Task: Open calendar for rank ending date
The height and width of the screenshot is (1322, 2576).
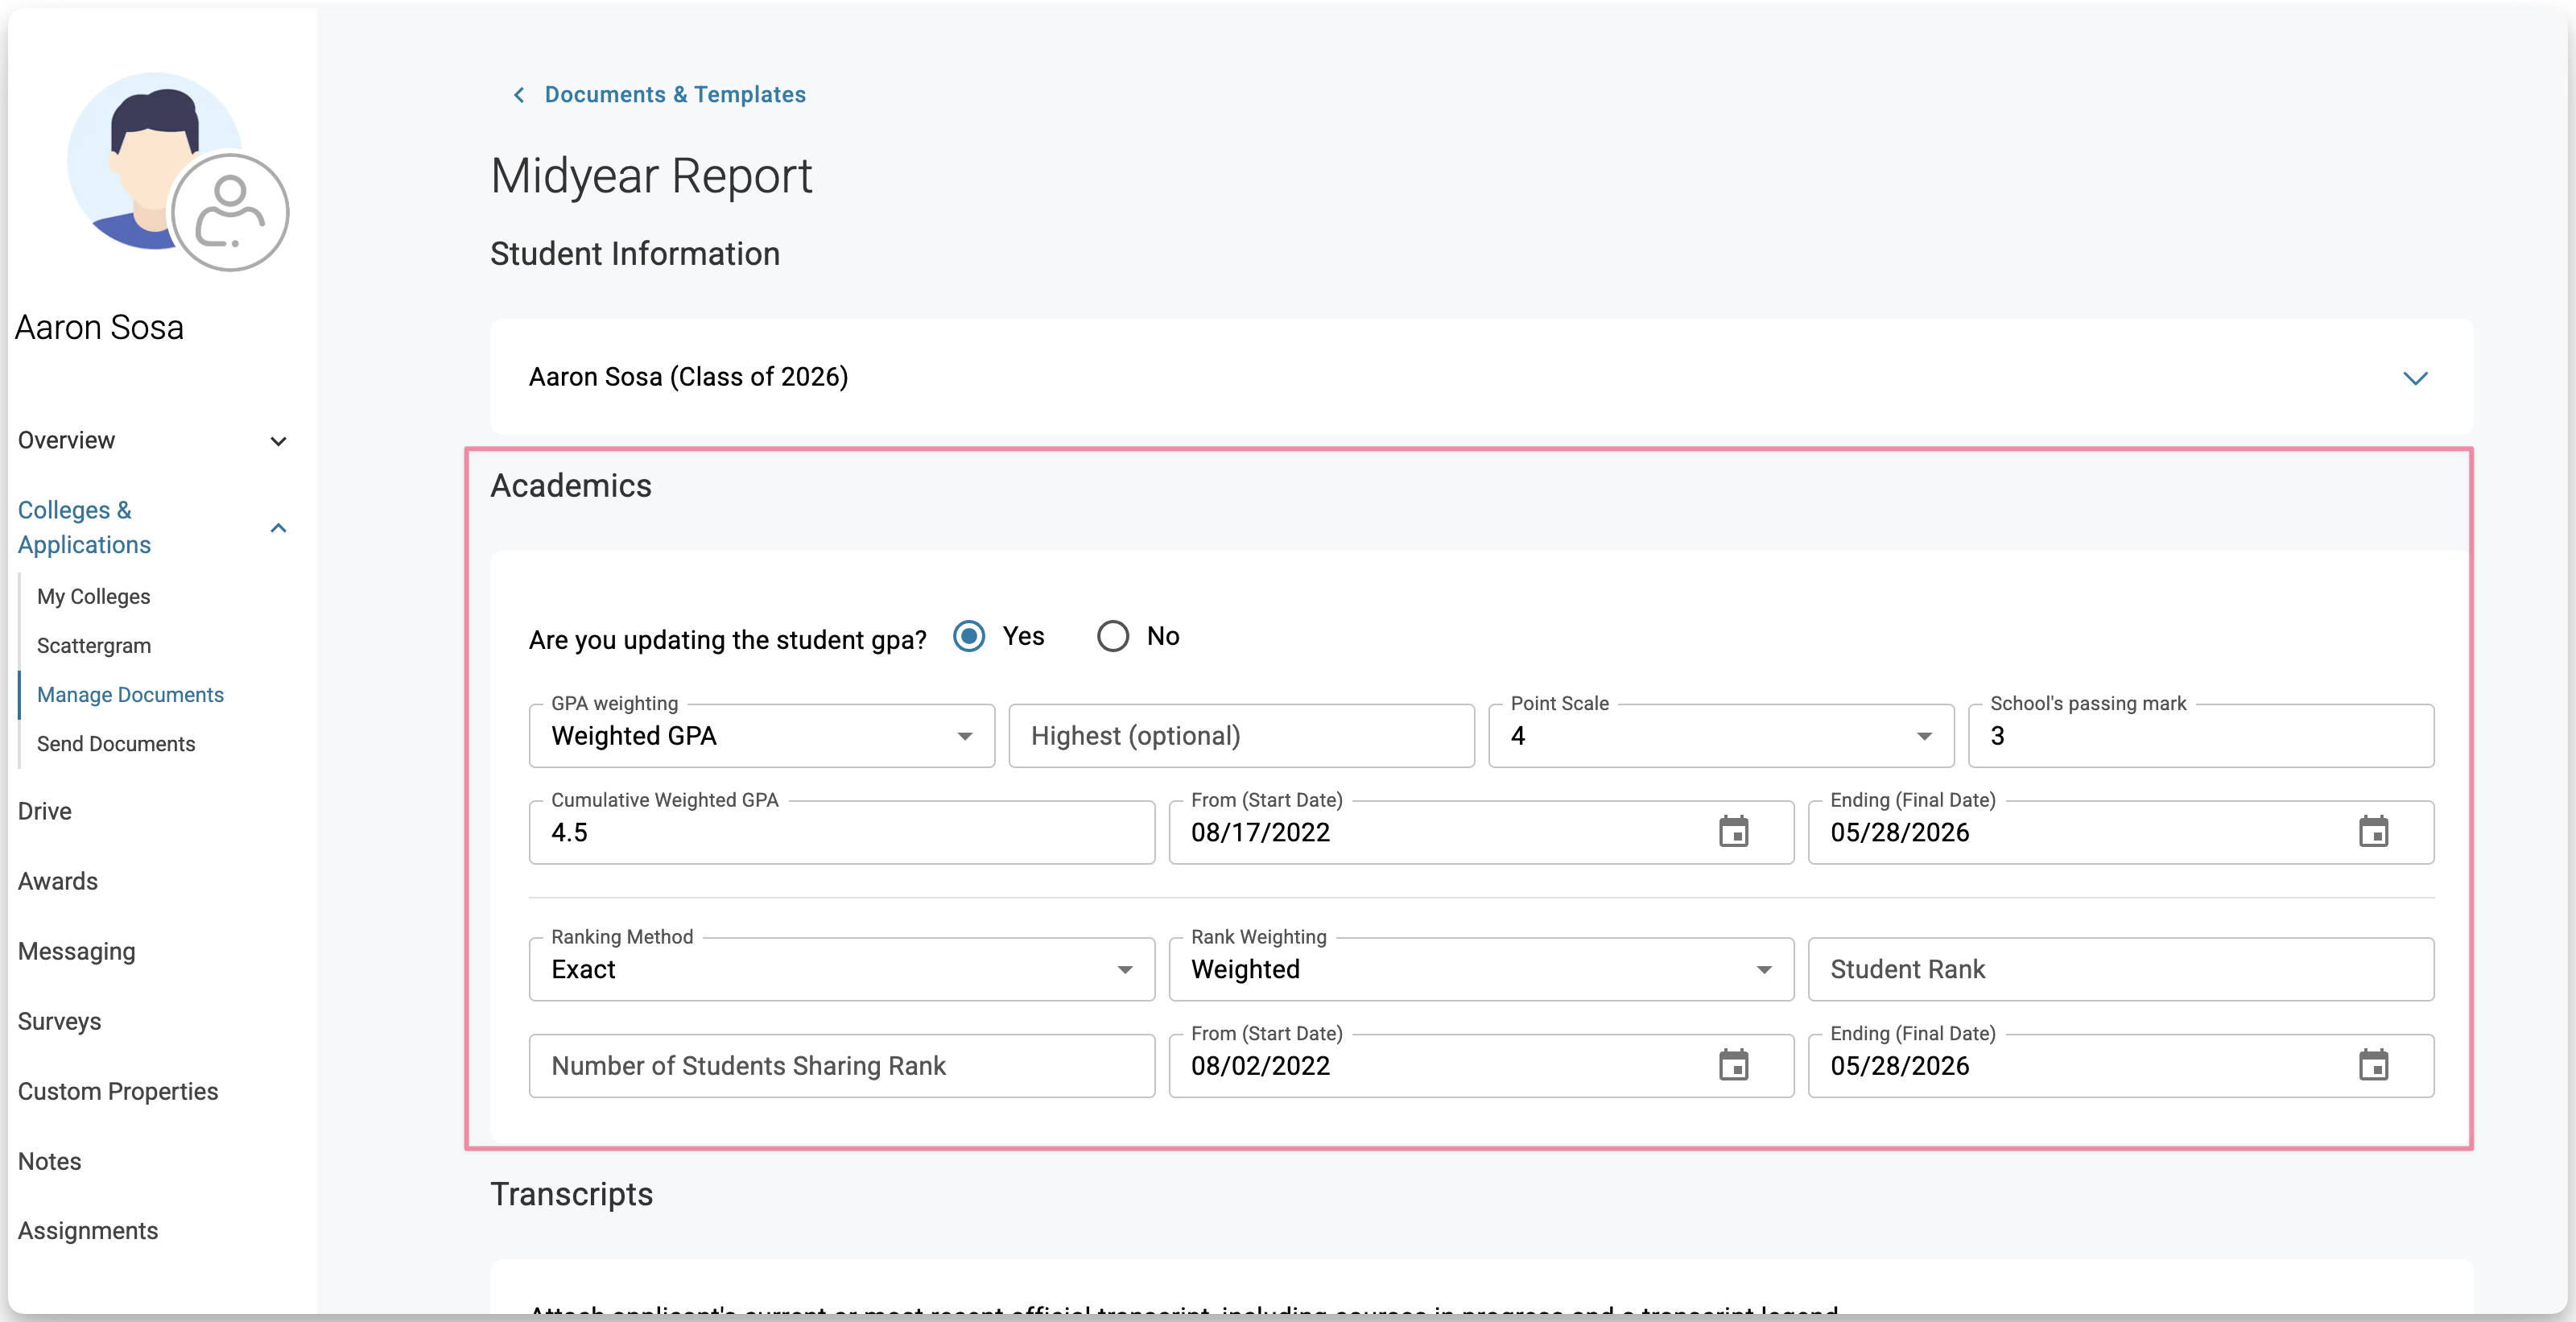Action: [x=2373, y=1065]
